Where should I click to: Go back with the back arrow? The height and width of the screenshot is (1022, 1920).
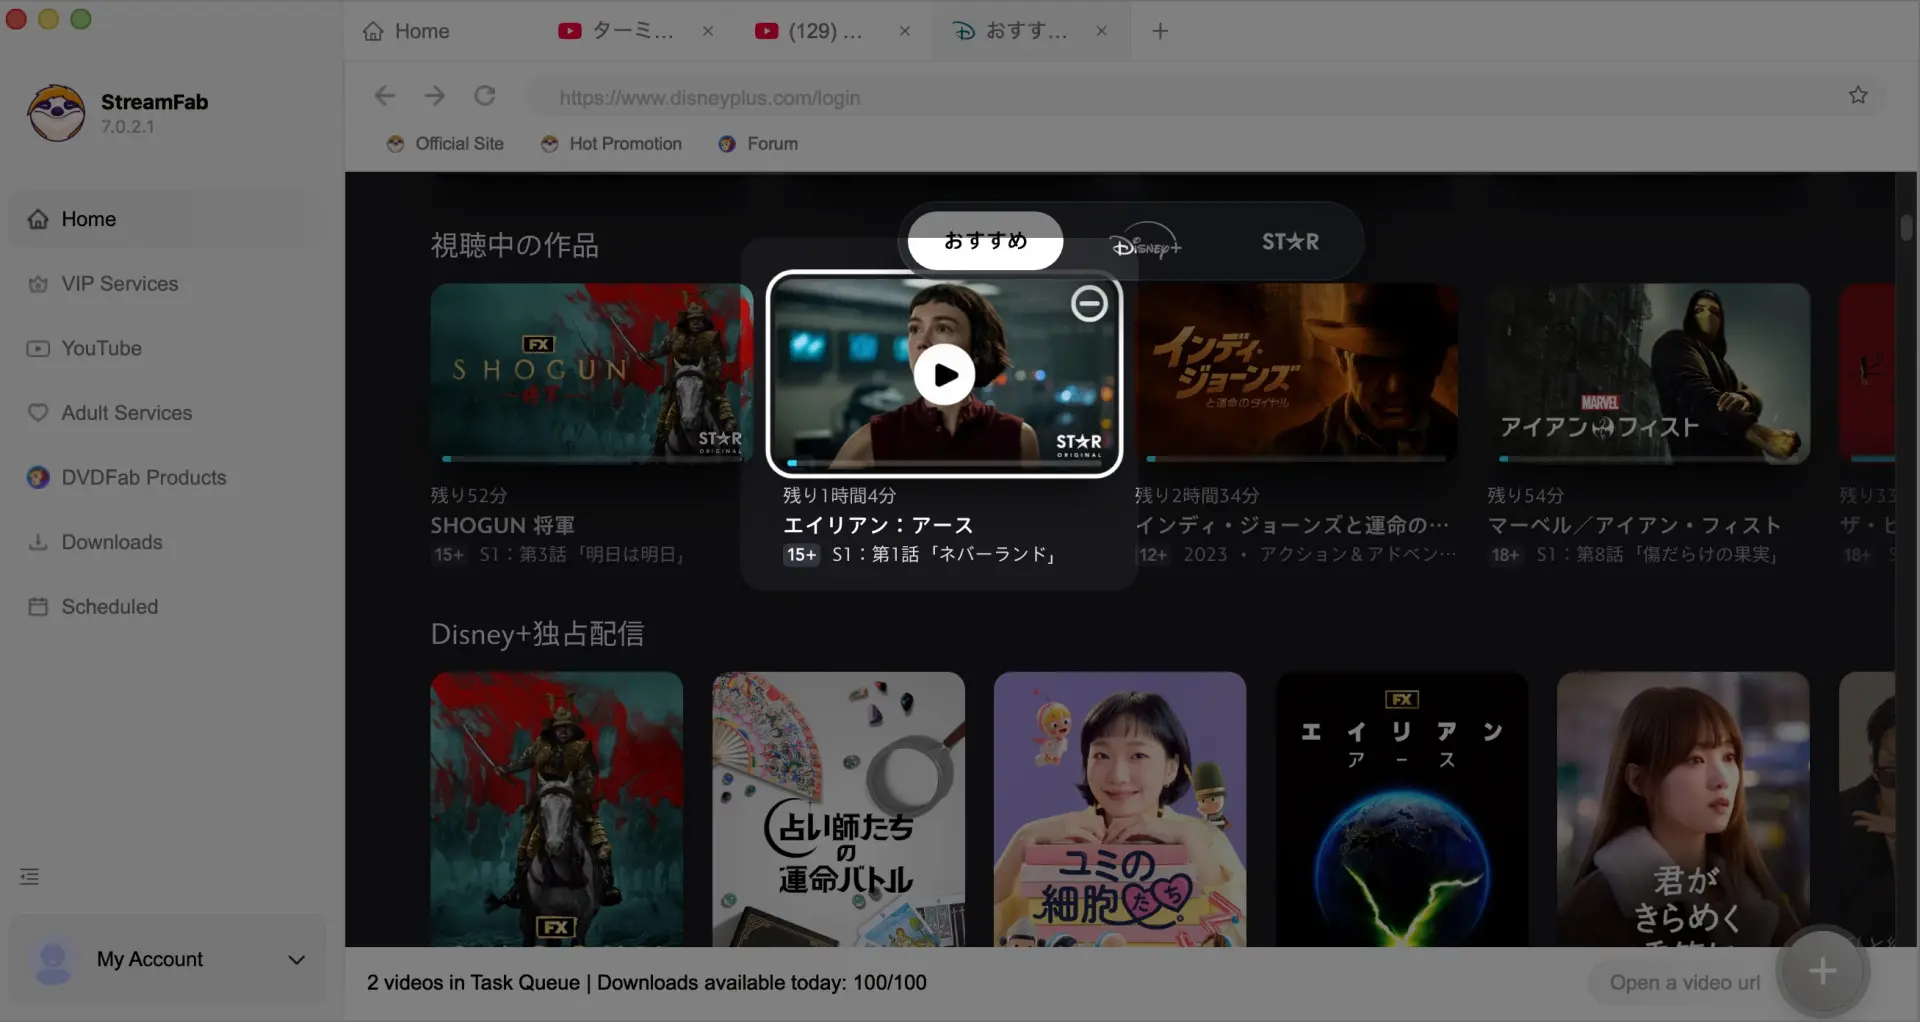tap(385, 96)
